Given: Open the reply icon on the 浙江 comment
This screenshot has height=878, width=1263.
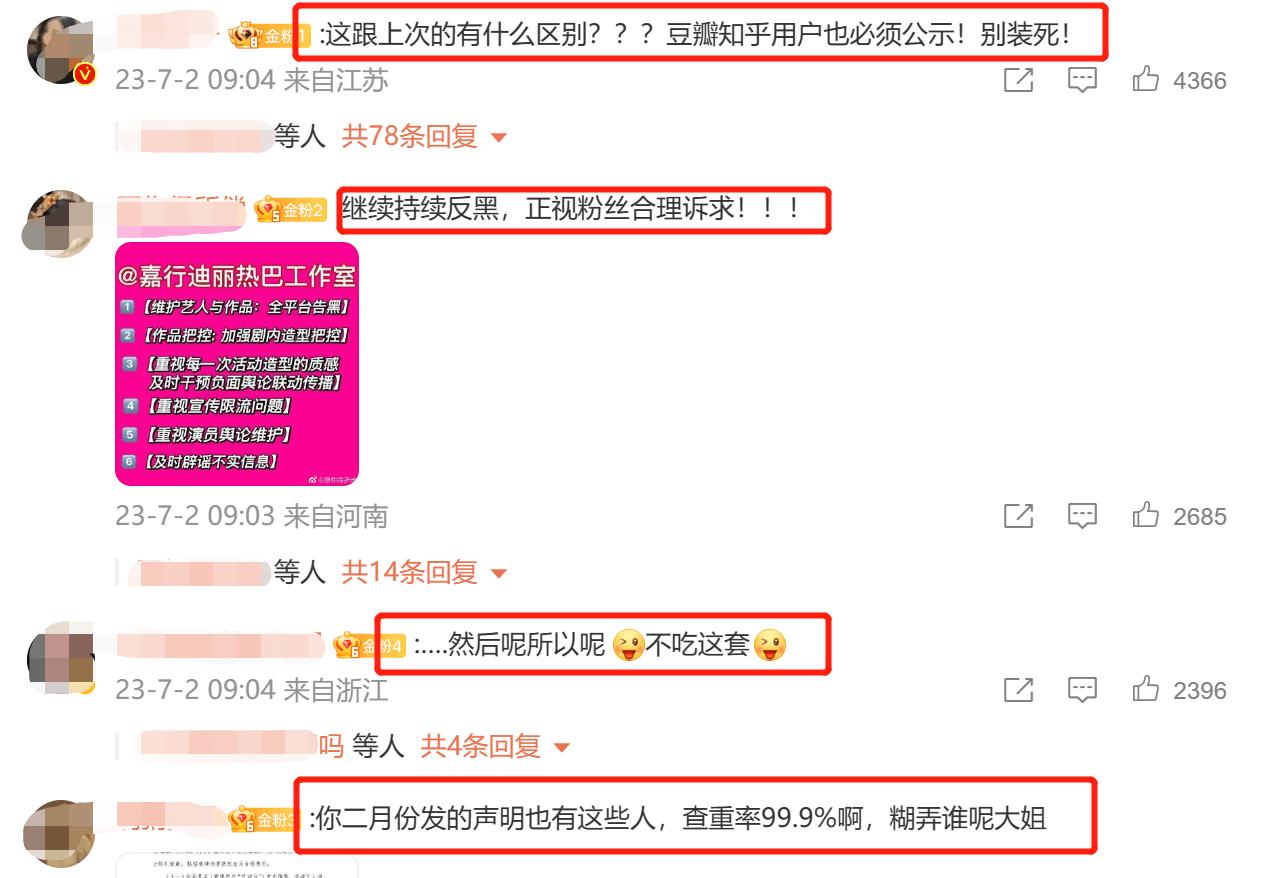Looking at the screenshot, I should click(x=1082, y=690).
